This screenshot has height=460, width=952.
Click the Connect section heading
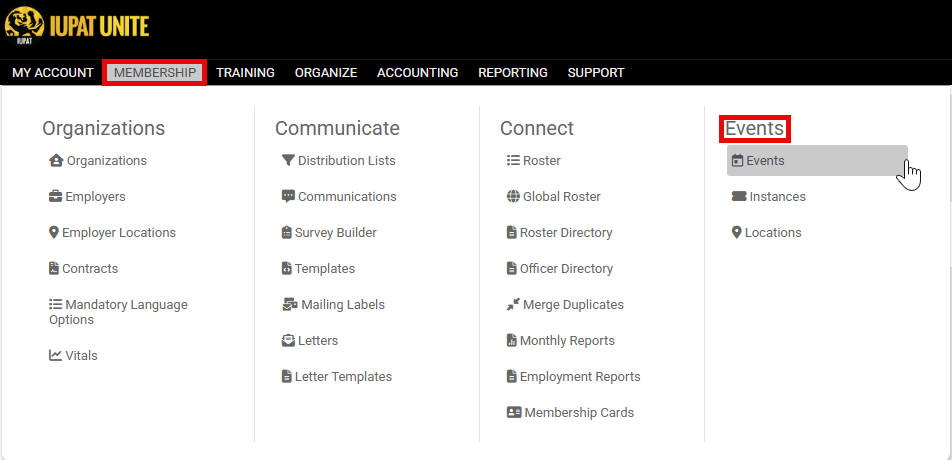(537, 129)
